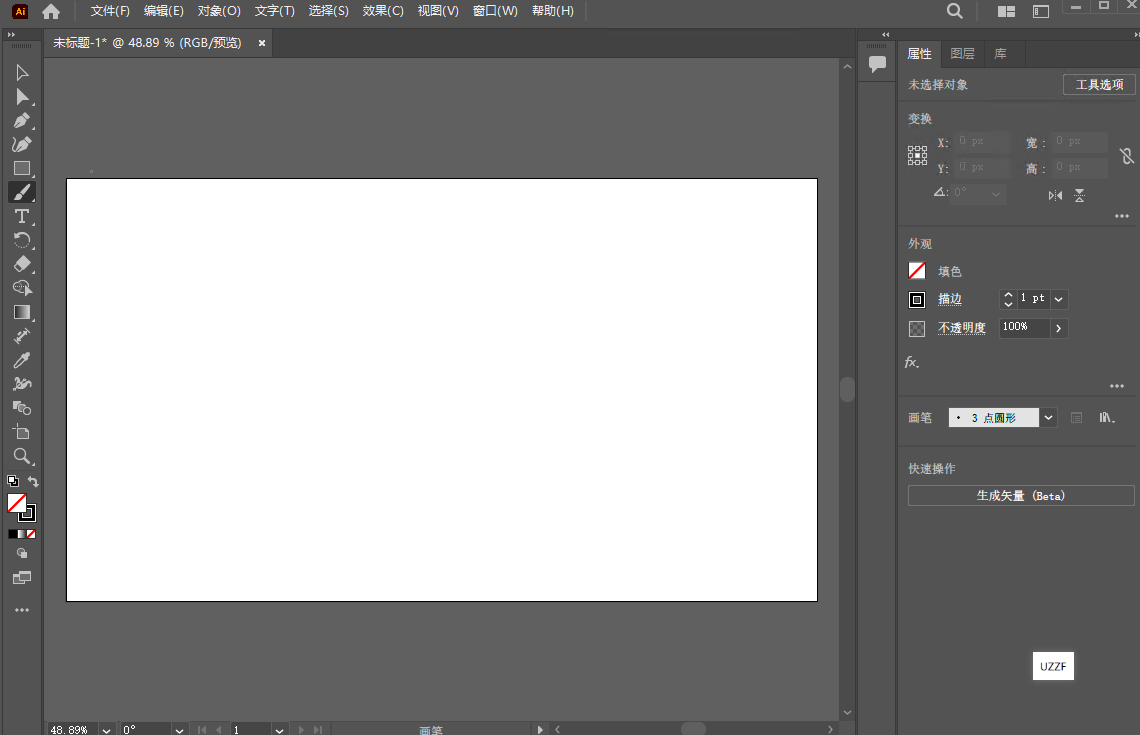
Task: Open the 不透明度 panel link
Action: (x=961, y=328)
